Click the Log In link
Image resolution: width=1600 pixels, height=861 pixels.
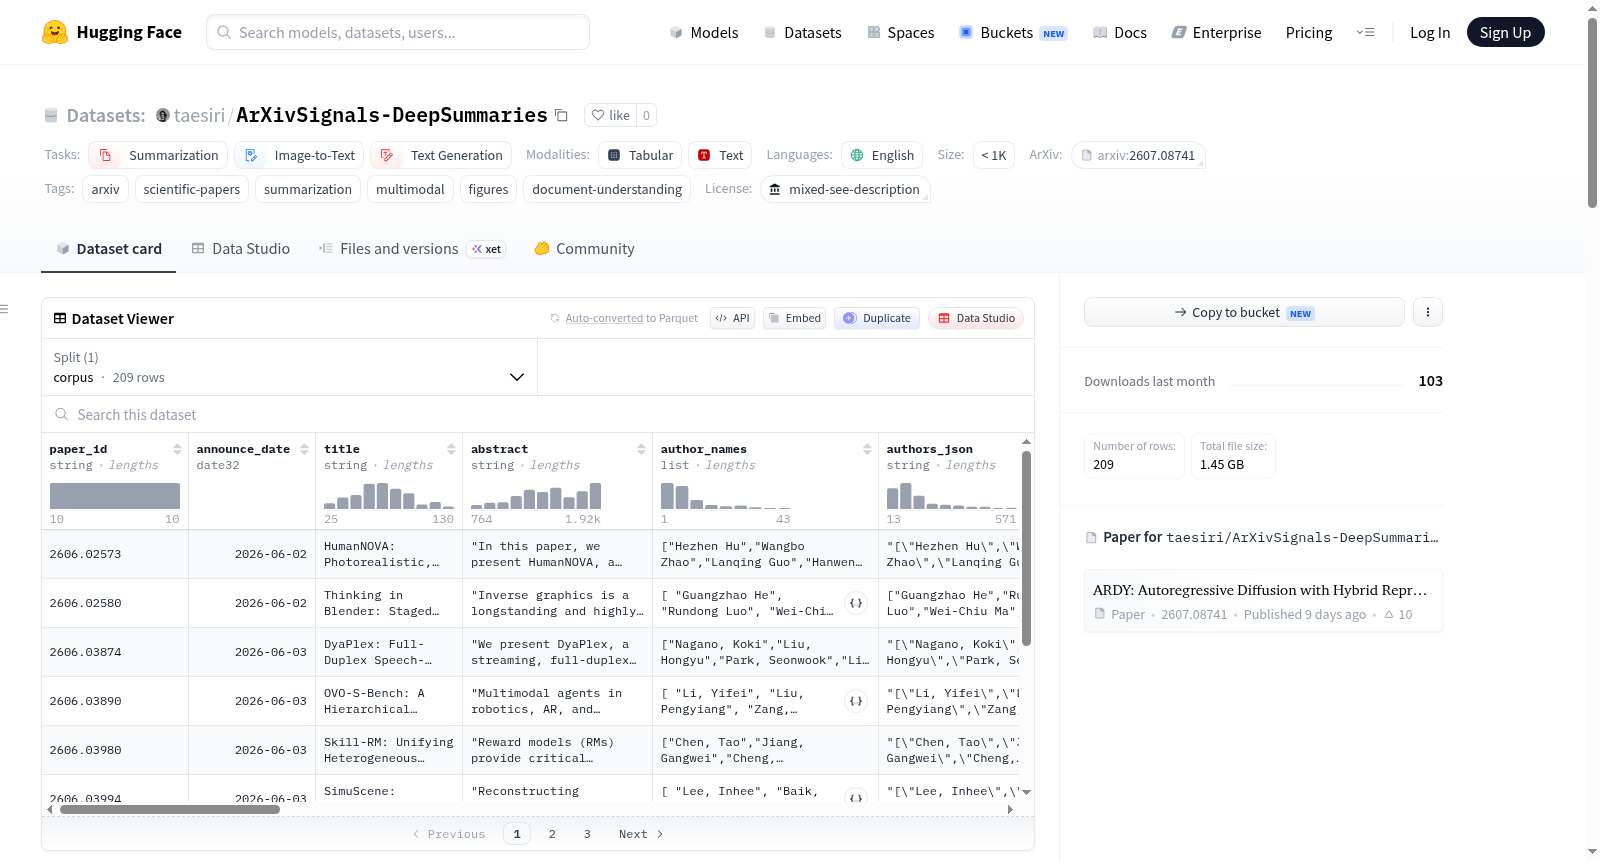coord(1430,33)
